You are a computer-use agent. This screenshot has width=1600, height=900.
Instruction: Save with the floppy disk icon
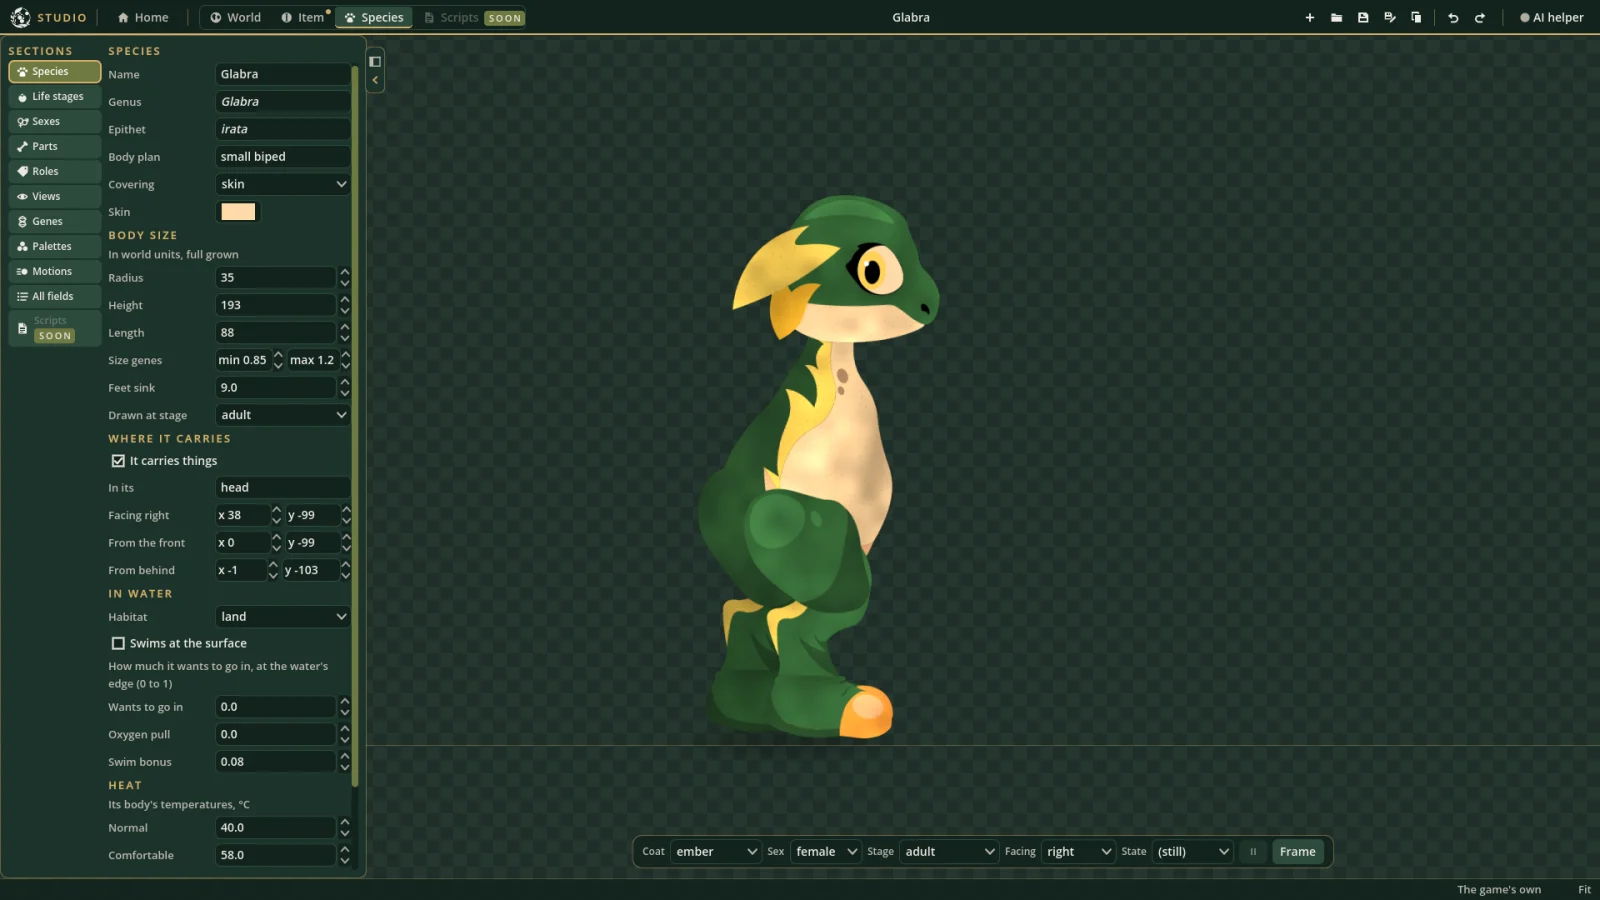[x=1363, y=18]
